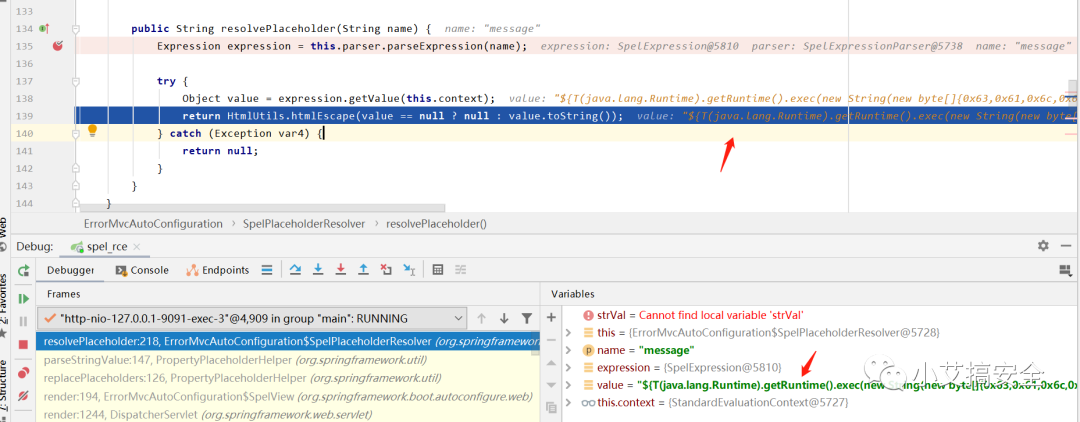
Task: Click the blue Step Into icon
Action: (318, 270)
